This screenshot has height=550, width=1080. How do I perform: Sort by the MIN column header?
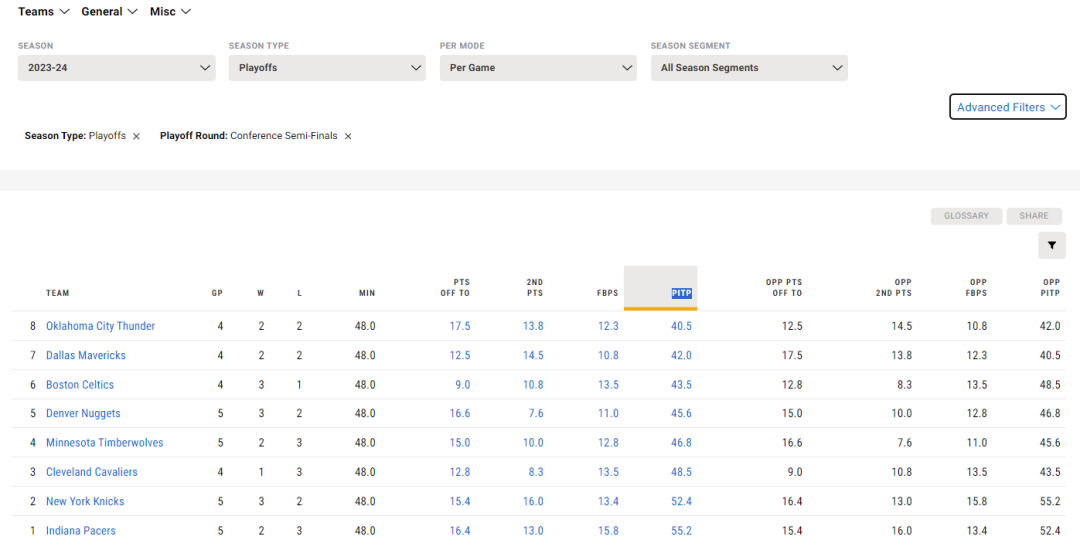[x=367, y=293]
